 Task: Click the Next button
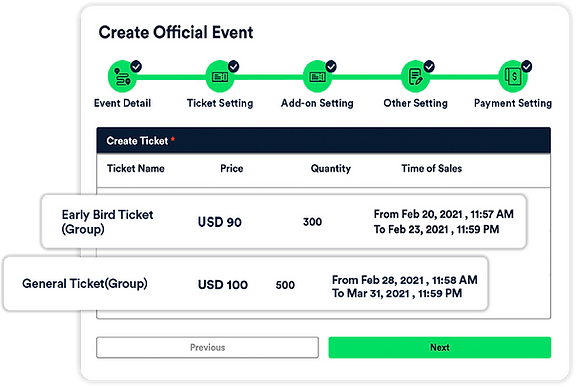coord(440,347)
